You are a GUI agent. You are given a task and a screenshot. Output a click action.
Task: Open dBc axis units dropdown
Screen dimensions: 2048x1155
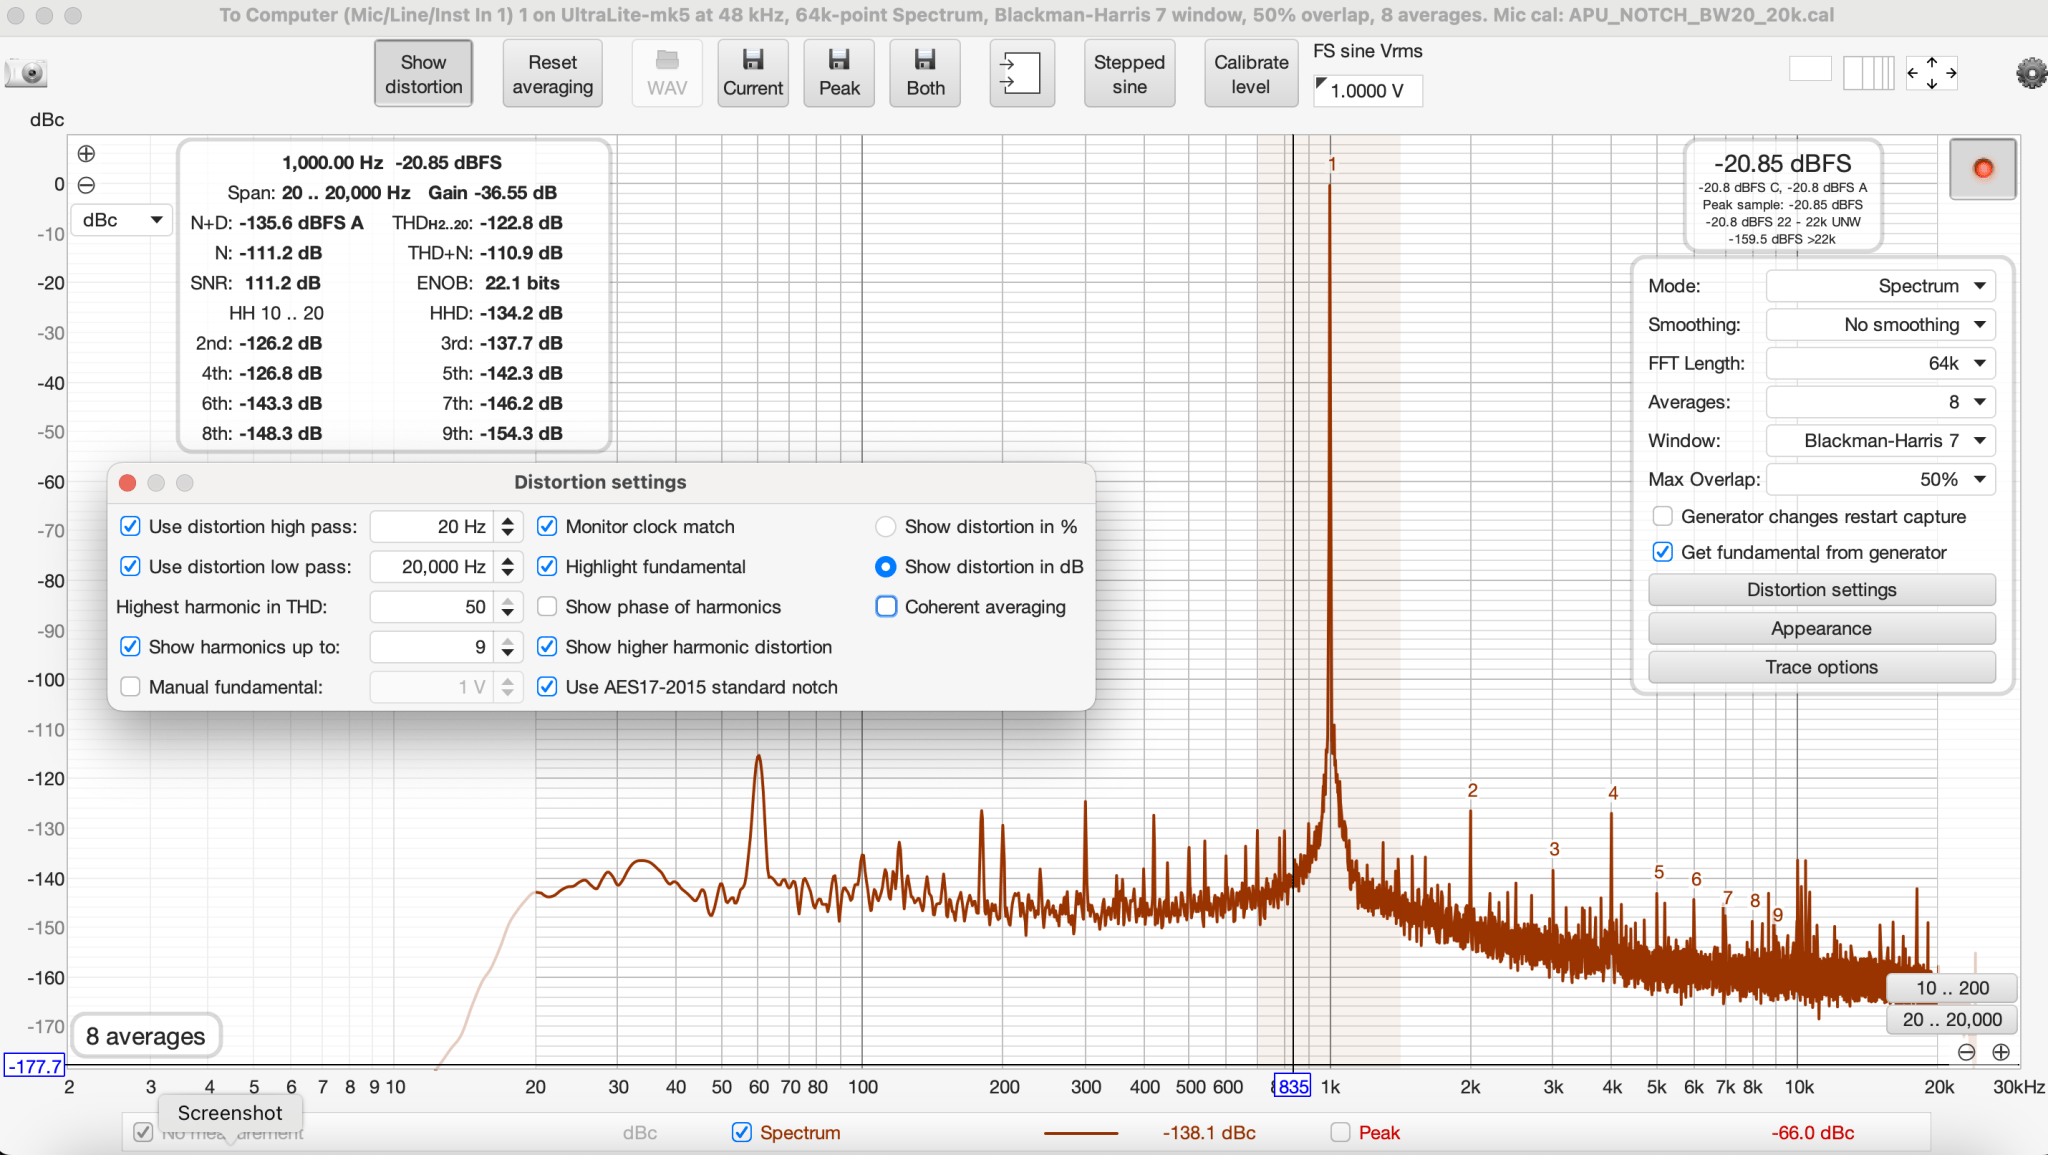coord(121,220)
